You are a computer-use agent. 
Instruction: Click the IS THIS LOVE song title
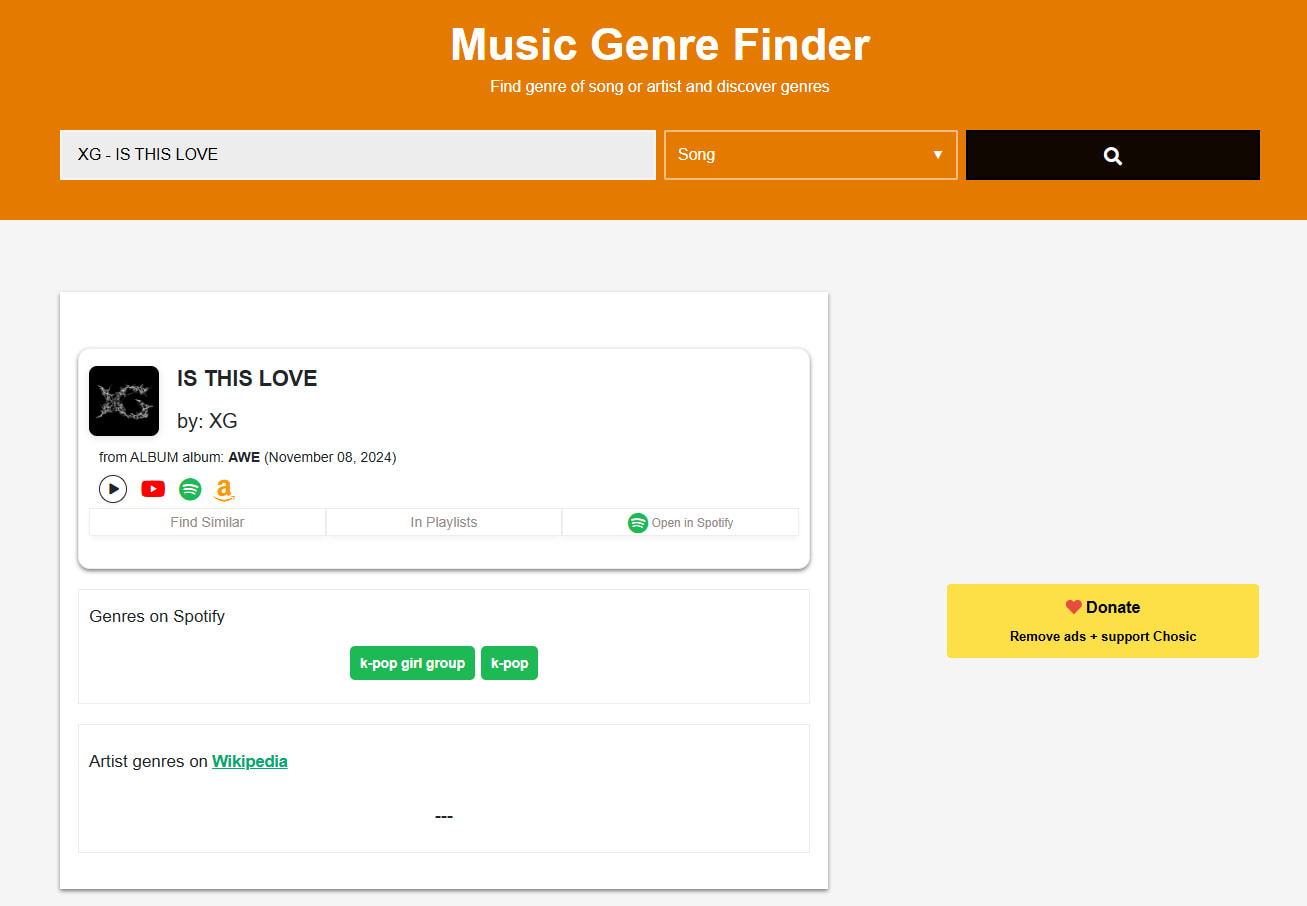(x=247, y=378)
